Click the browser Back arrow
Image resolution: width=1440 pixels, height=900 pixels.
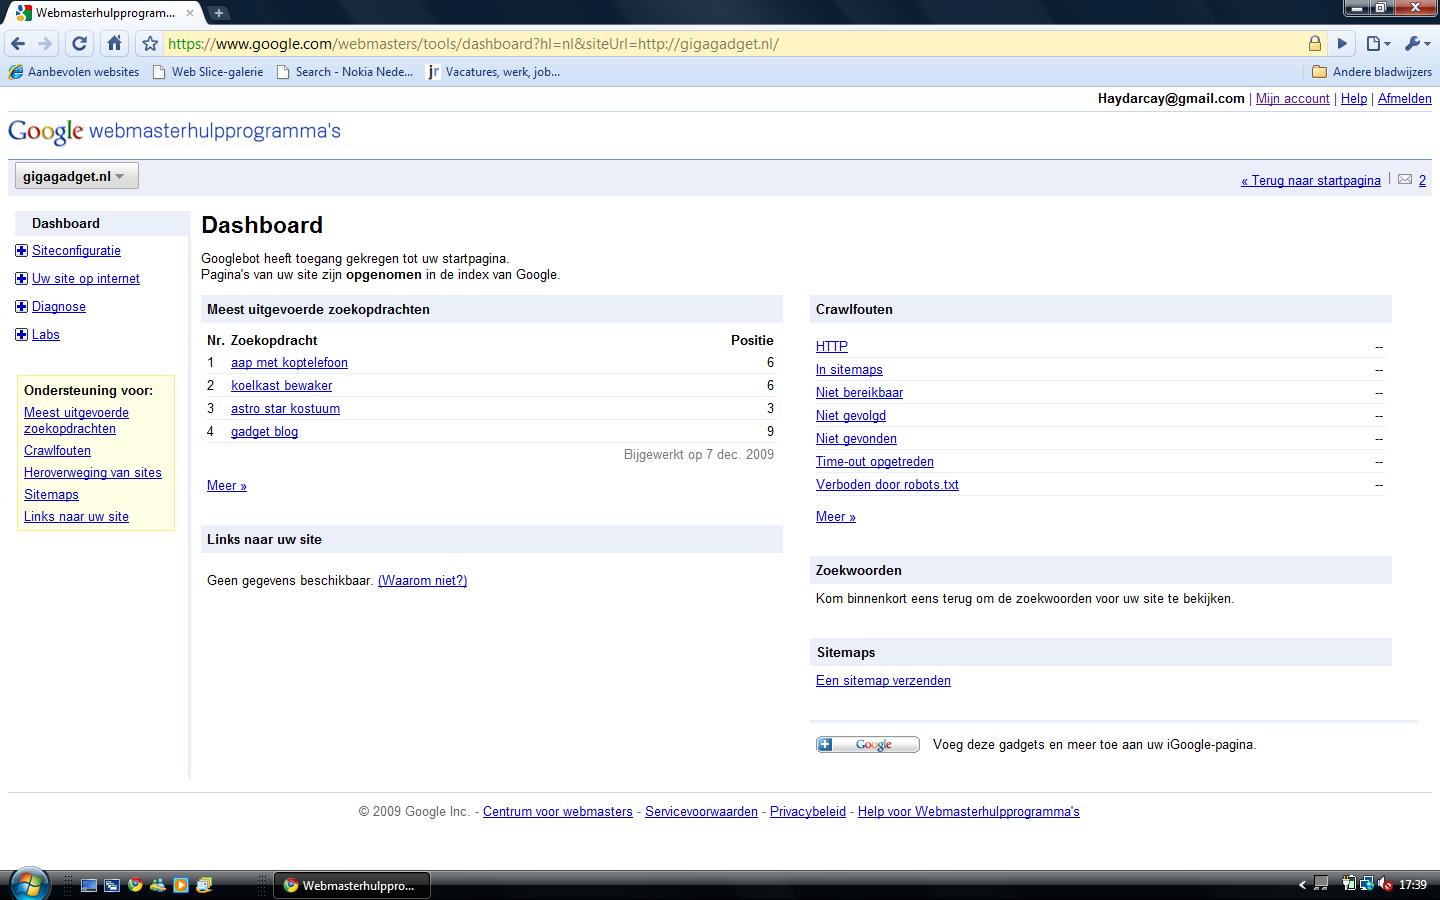(18, 44)
